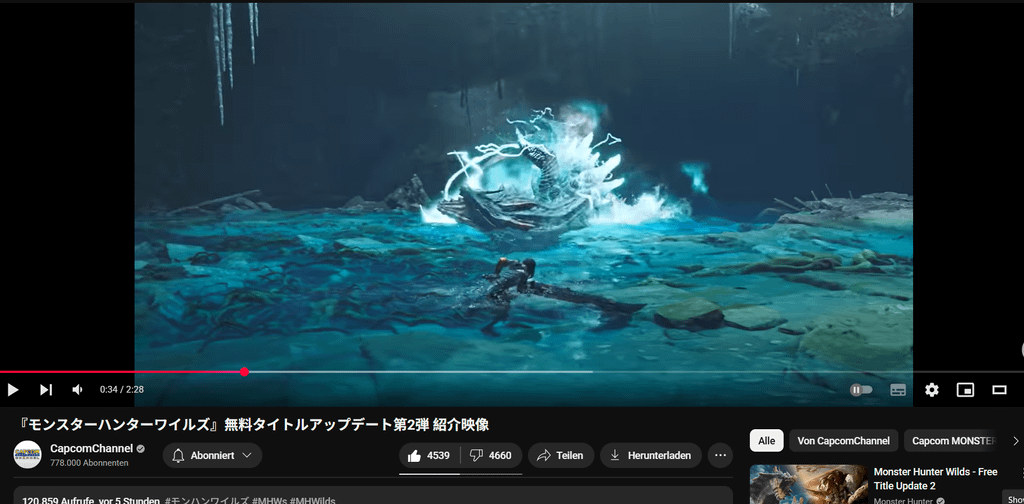Skip to the next video
Screen dimensions: 1024x504
(x=46, y=390)
